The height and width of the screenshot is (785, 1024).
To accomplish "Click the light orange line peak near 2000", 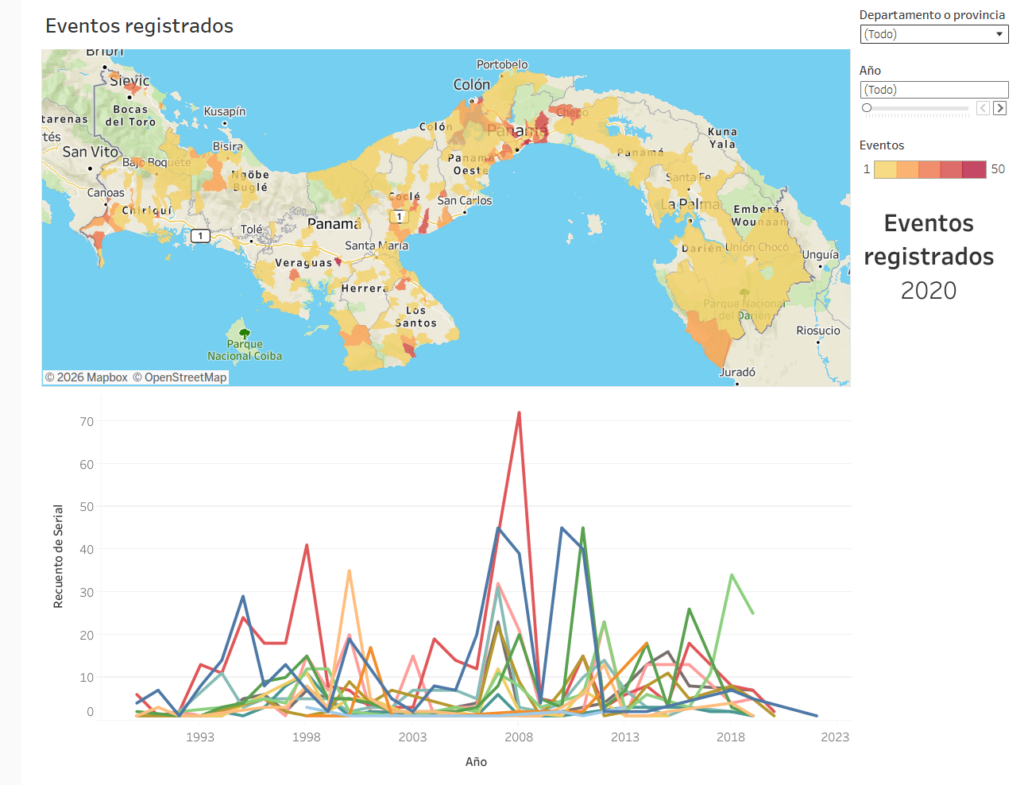I will point(349,571).
